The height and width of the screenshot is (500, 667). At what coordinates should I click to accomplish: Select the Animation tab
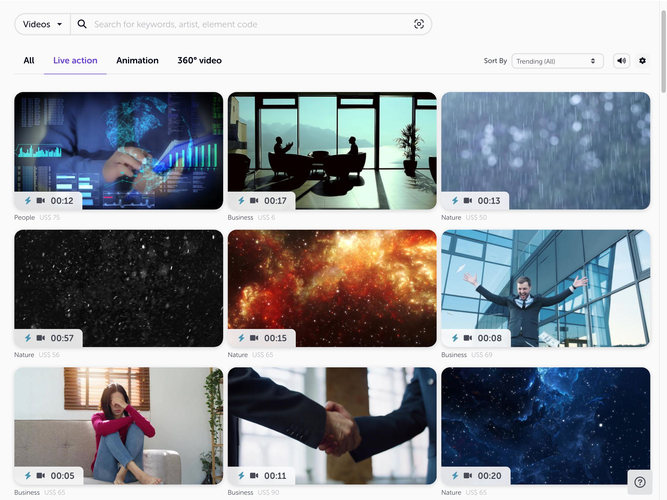[137, 61]
